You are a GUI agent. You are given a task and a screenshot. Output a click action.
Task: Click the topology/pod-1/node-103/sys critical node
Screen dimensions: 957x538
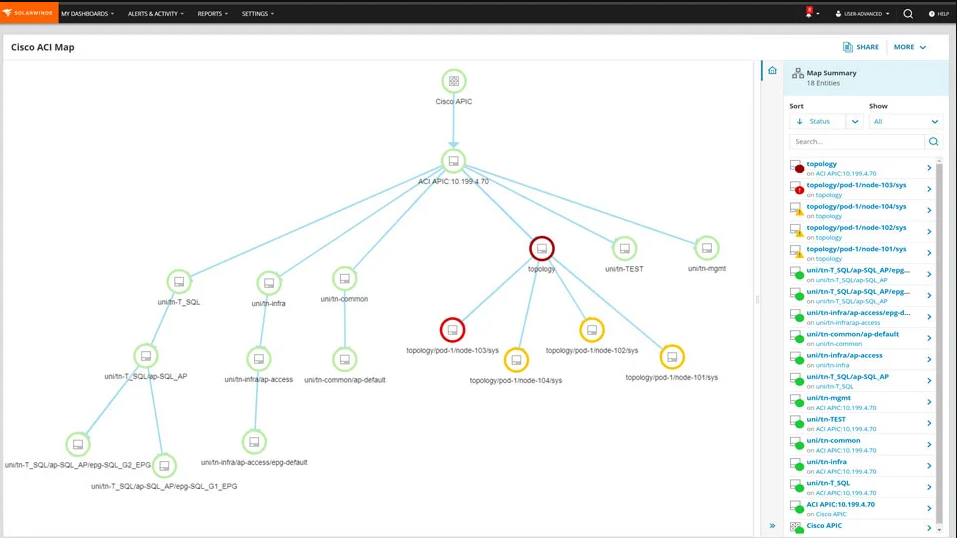[452, 330]
